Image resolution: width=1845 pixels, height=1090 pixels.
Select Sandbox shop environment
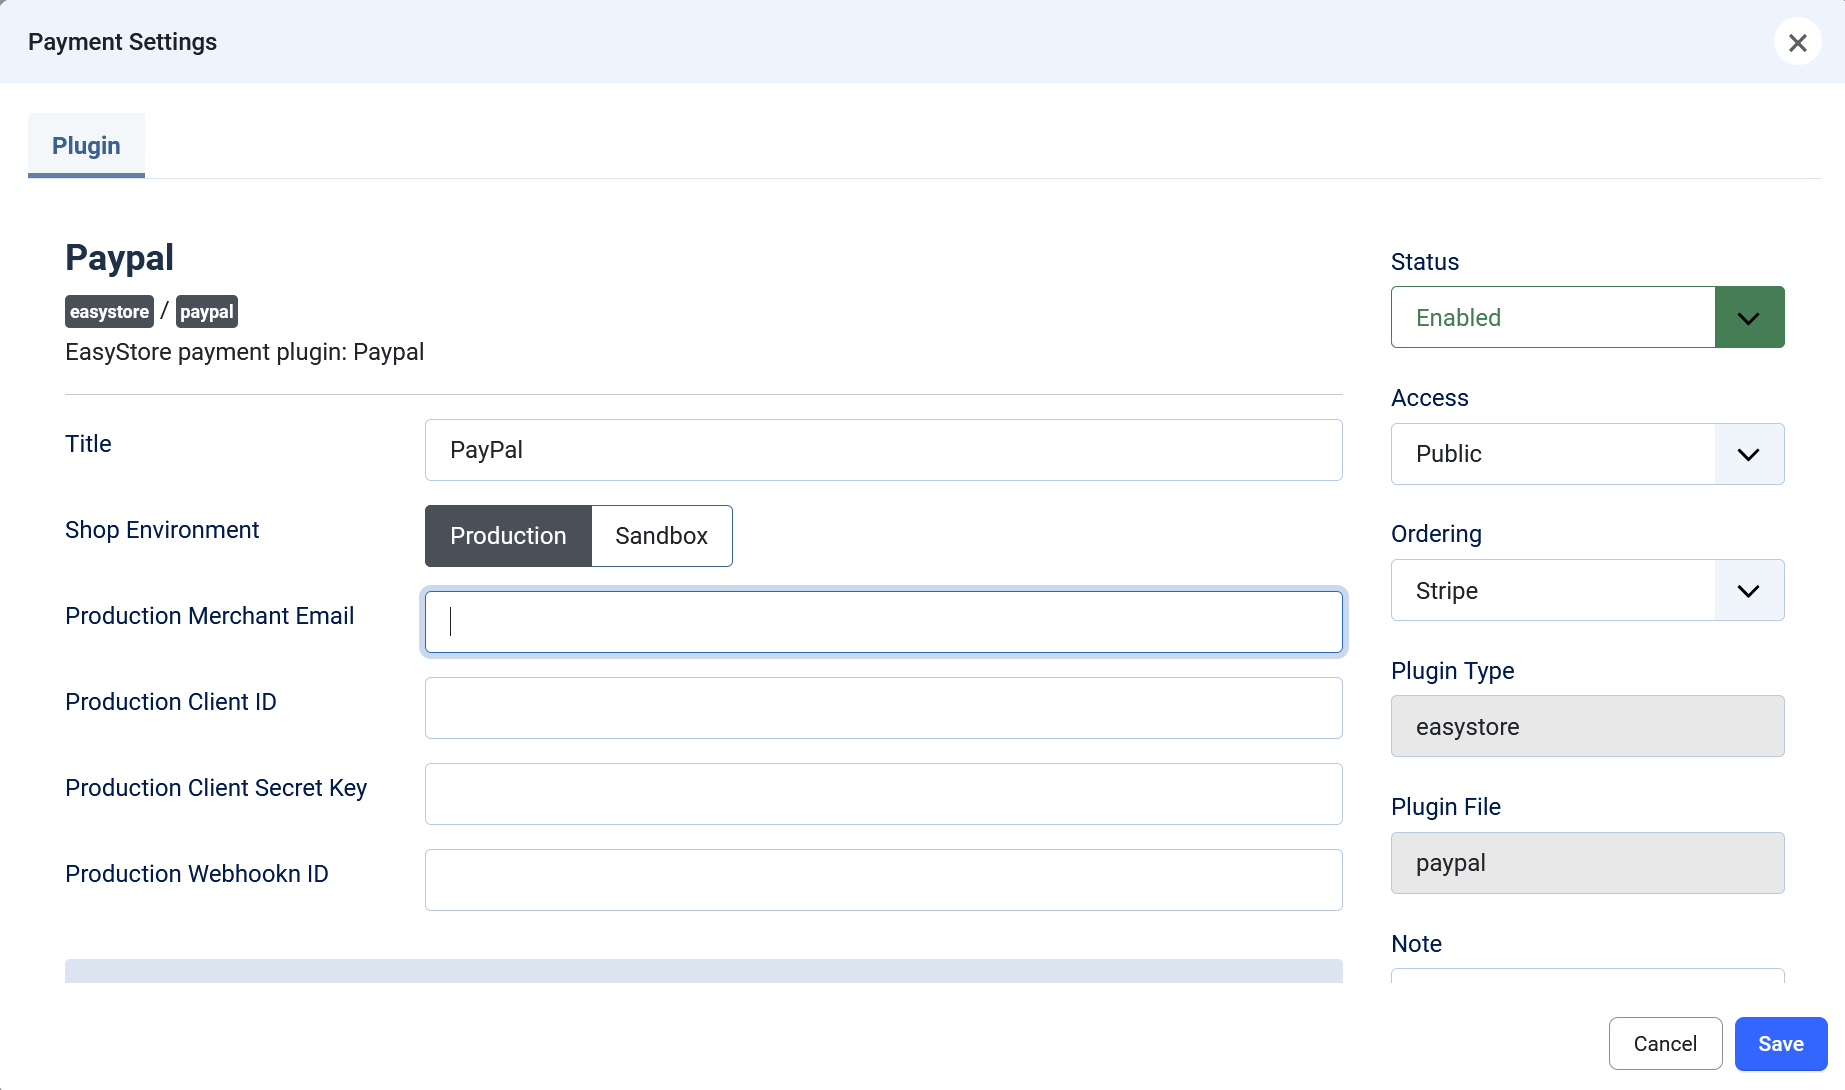(661, 536)
